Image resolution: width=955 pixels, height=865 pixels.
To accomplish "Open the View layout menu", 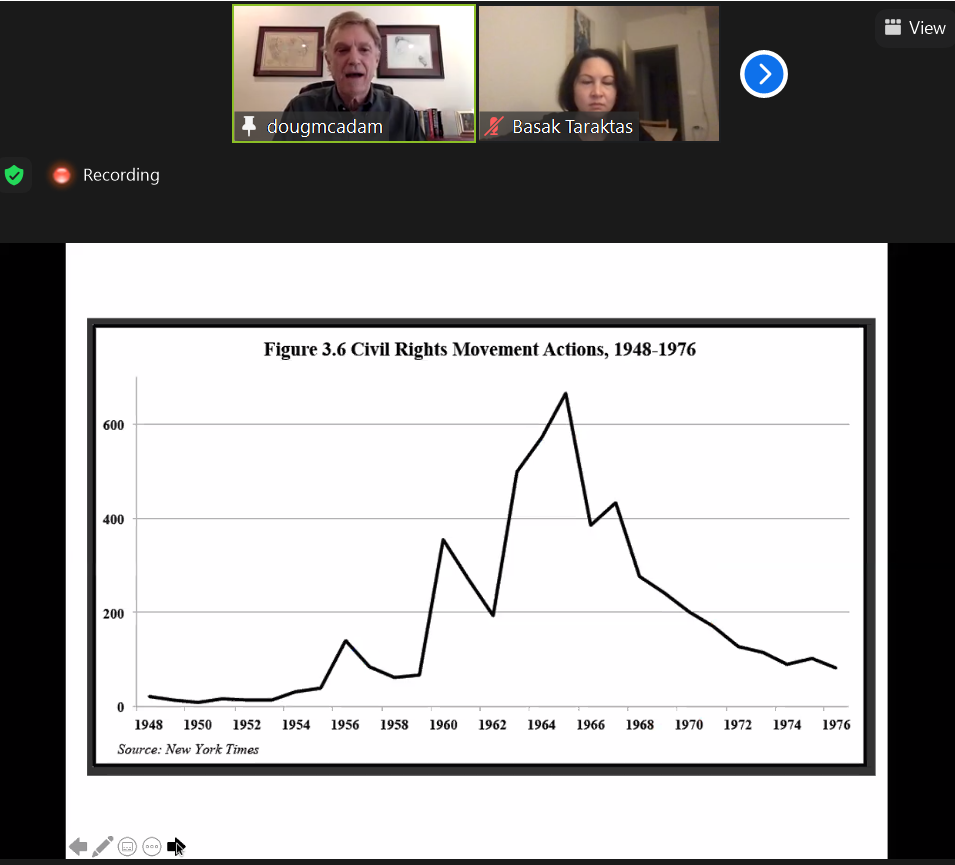I will [x=914, y=28].
